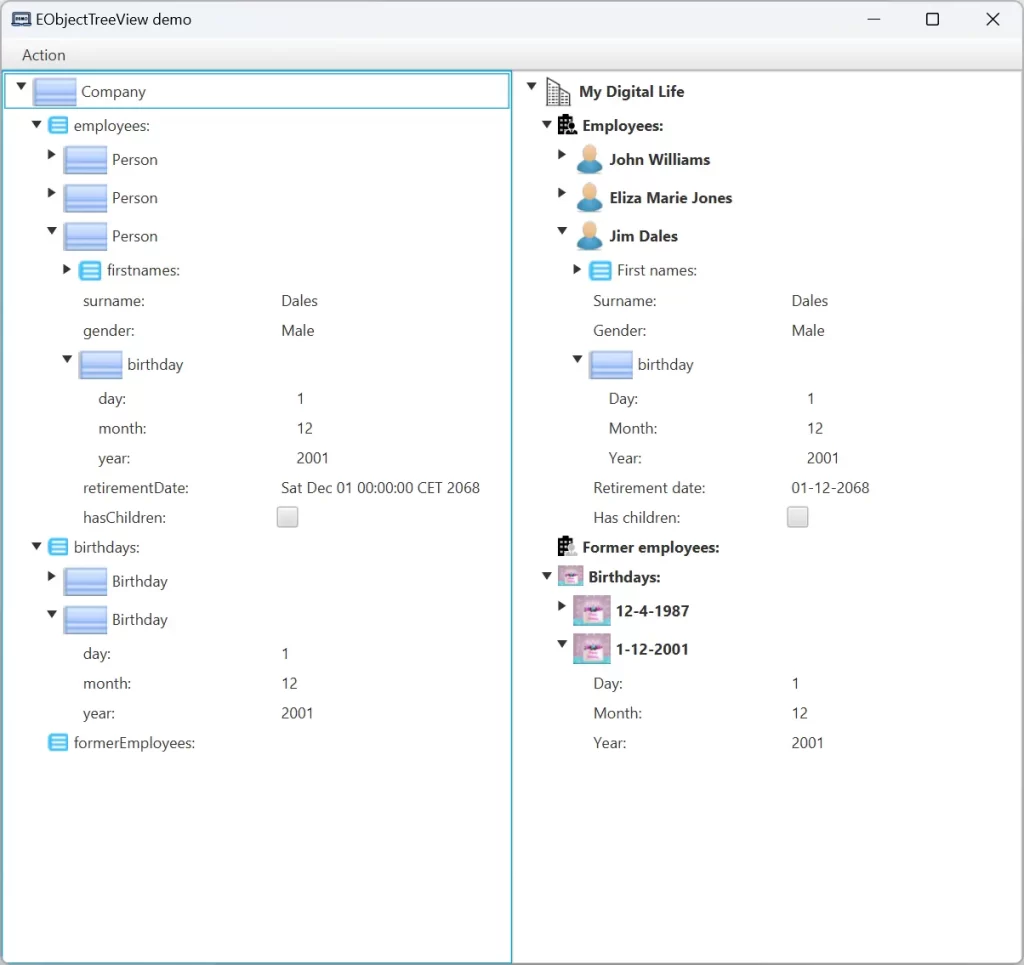Expand the firstnames: list
1024x965 pixels.
[67, 269]
